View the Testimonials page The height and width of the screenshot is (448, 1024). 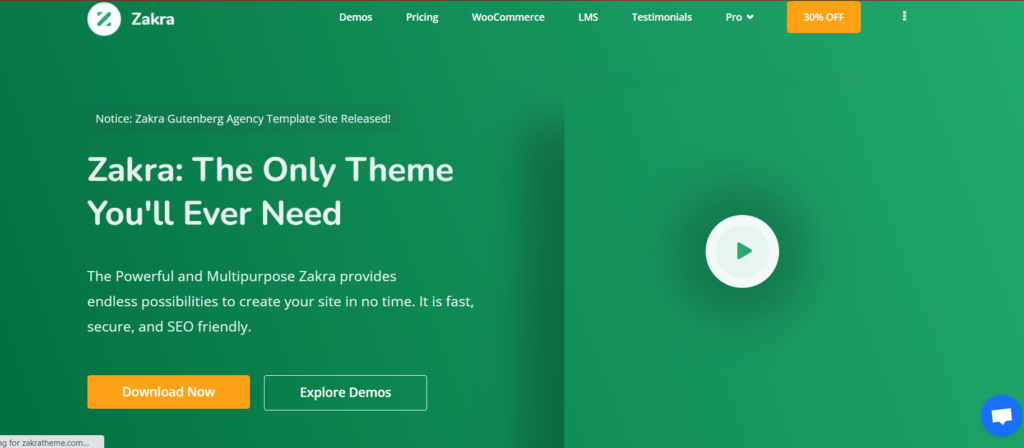tap(662, 18)
